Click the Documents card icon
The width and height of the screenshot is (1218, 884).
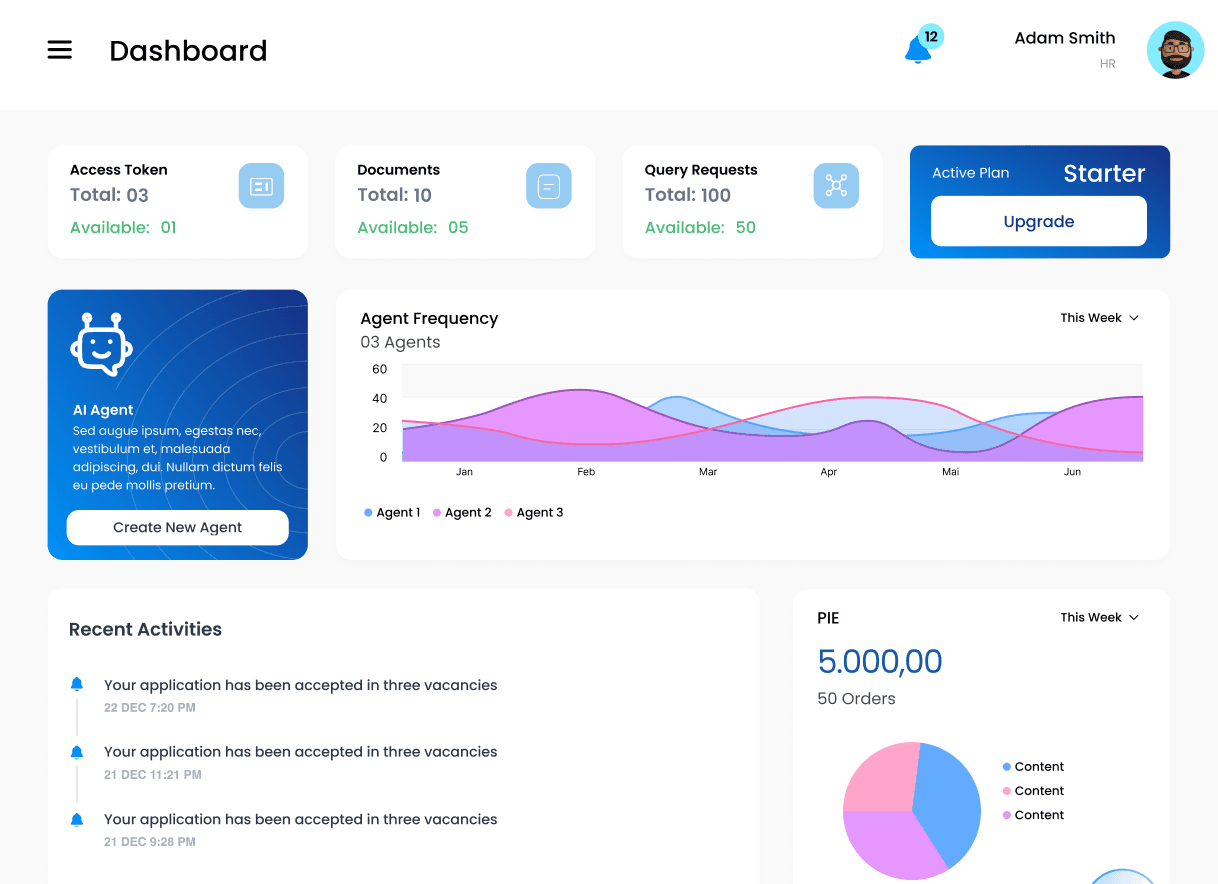click(x=548, y=186)
